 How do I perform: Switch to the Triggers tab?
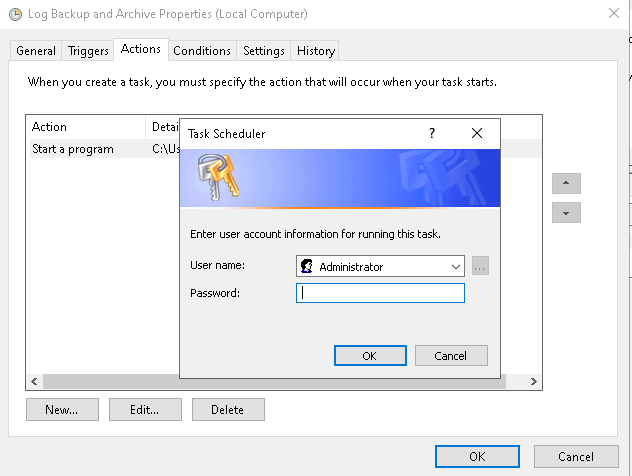tap(88, 51)
